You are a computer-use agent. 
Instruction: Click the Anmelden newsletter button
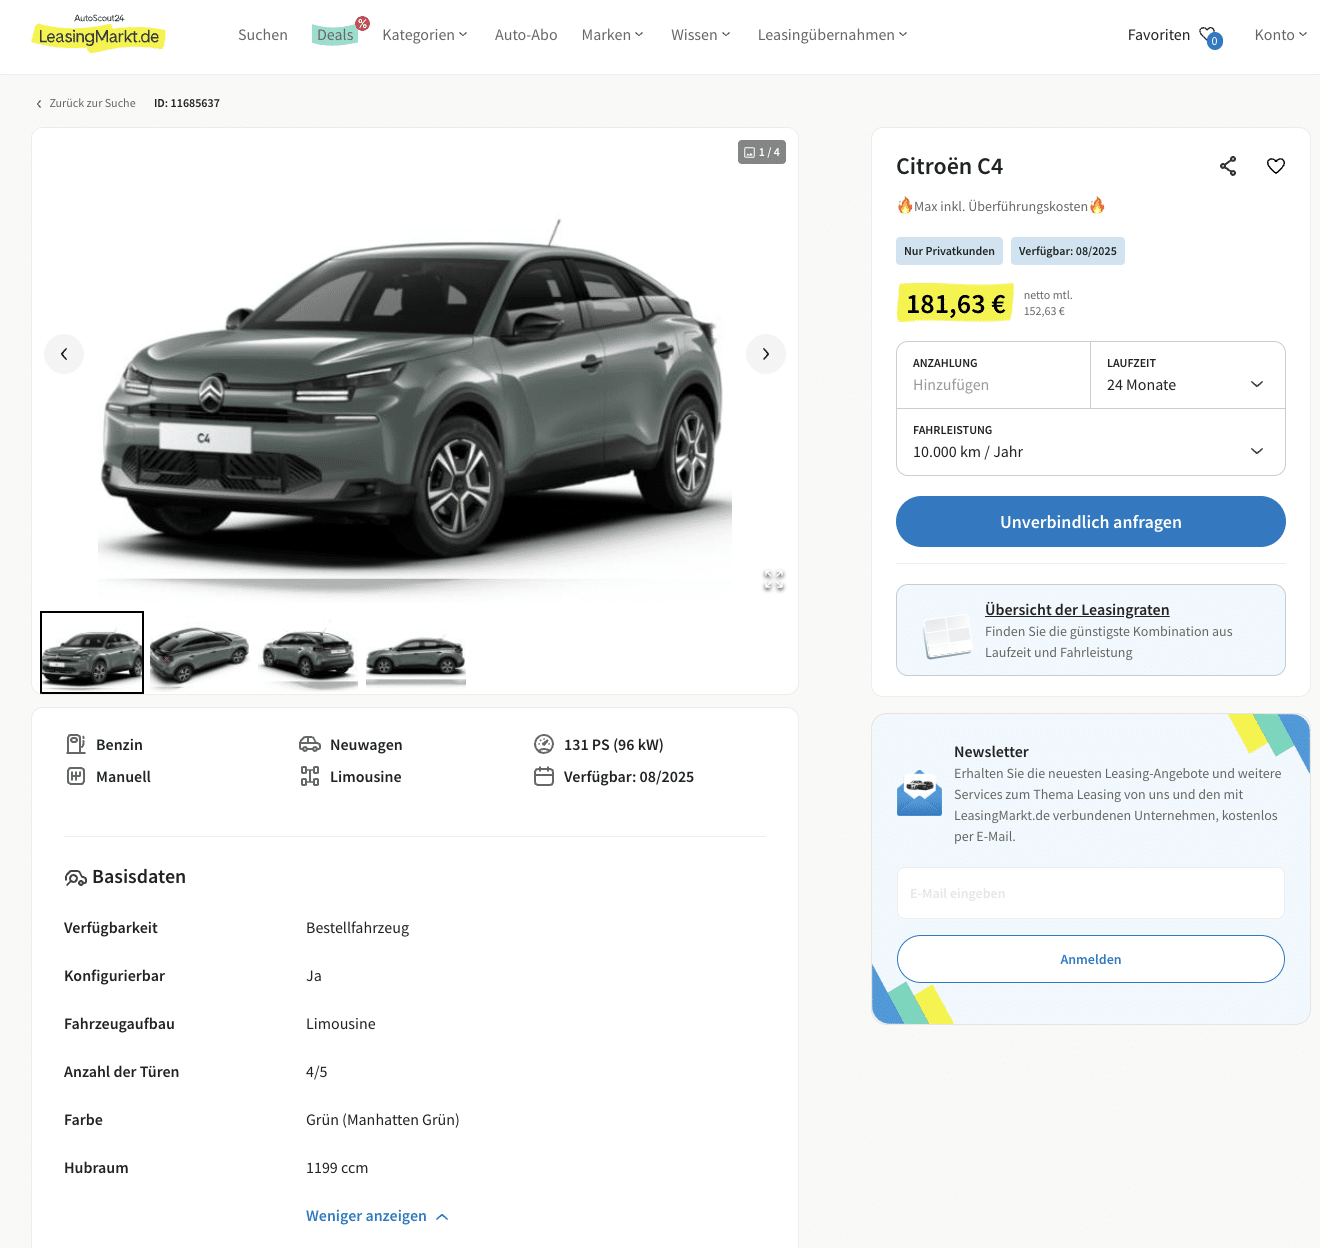(1091, 959)
